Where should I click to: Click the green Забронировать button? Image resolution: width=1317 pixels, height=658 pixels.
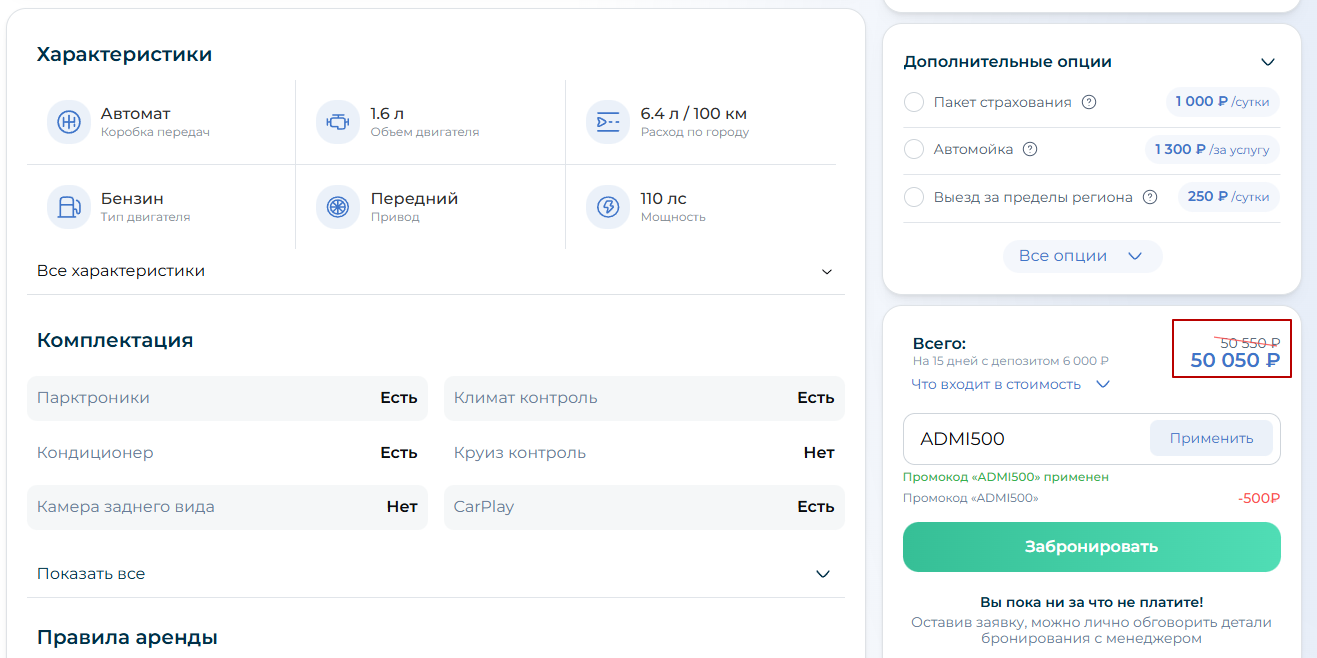click(1091, 547)
